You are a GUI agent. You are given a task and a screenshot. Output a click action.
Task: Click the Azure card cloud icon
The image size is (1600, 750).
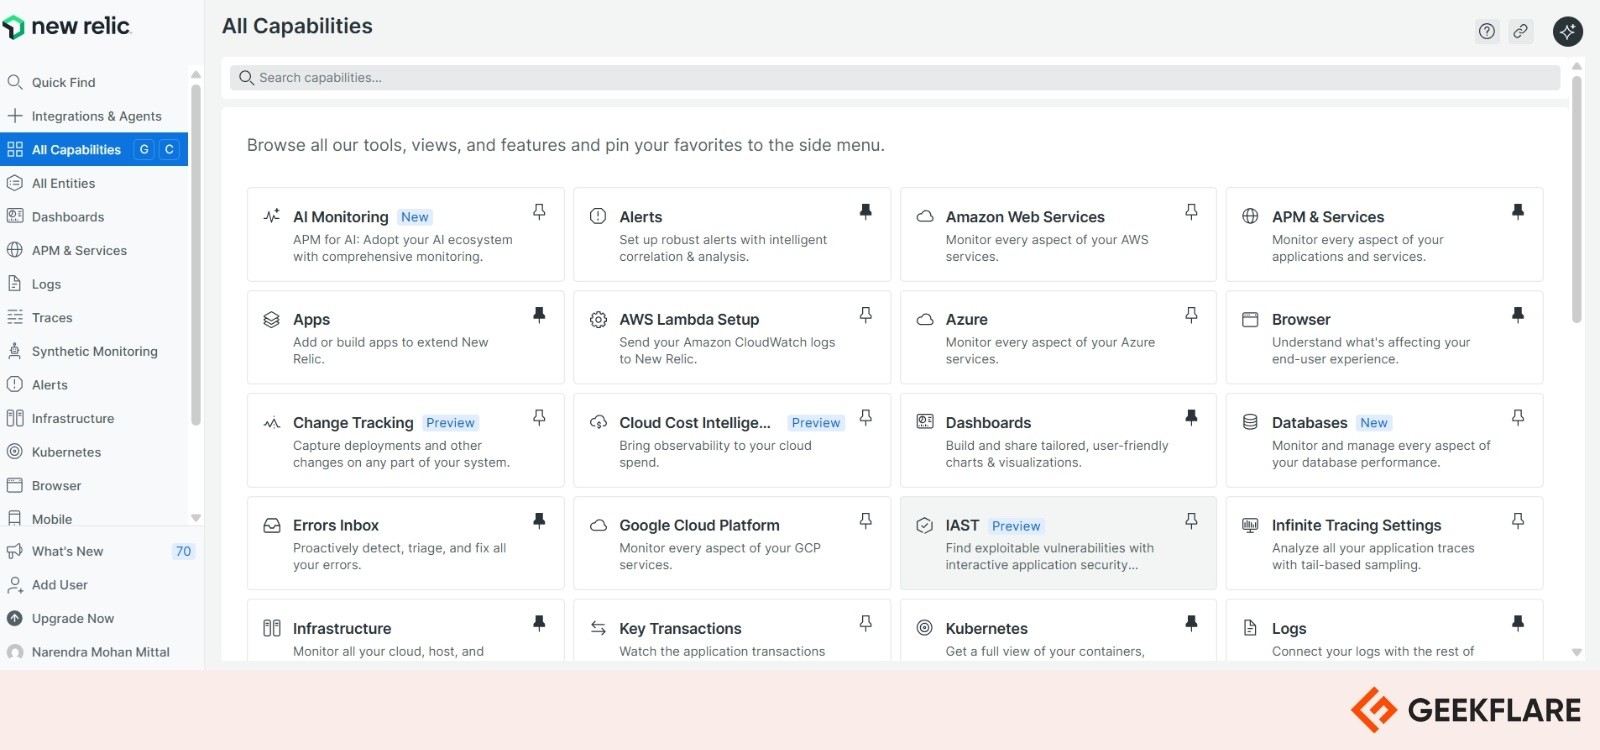pyautogui.click(x=925, y=320)
